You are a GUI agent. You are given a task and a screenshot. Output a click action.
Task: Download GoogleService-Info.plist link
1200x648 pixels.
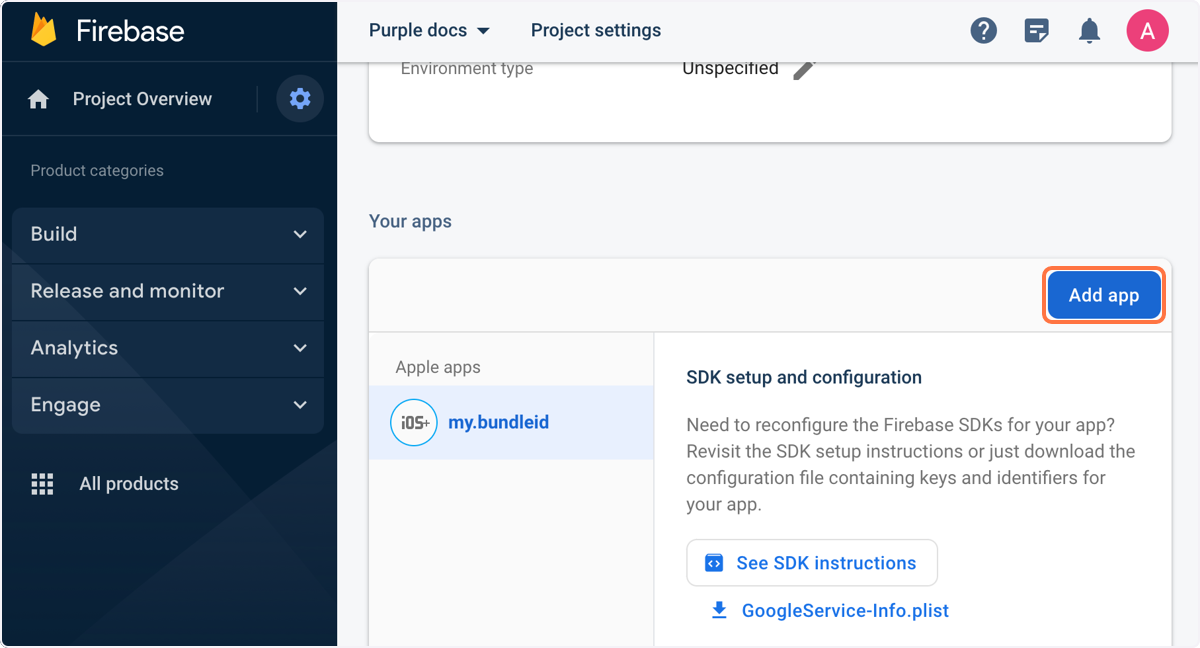[x=845, y=610]
